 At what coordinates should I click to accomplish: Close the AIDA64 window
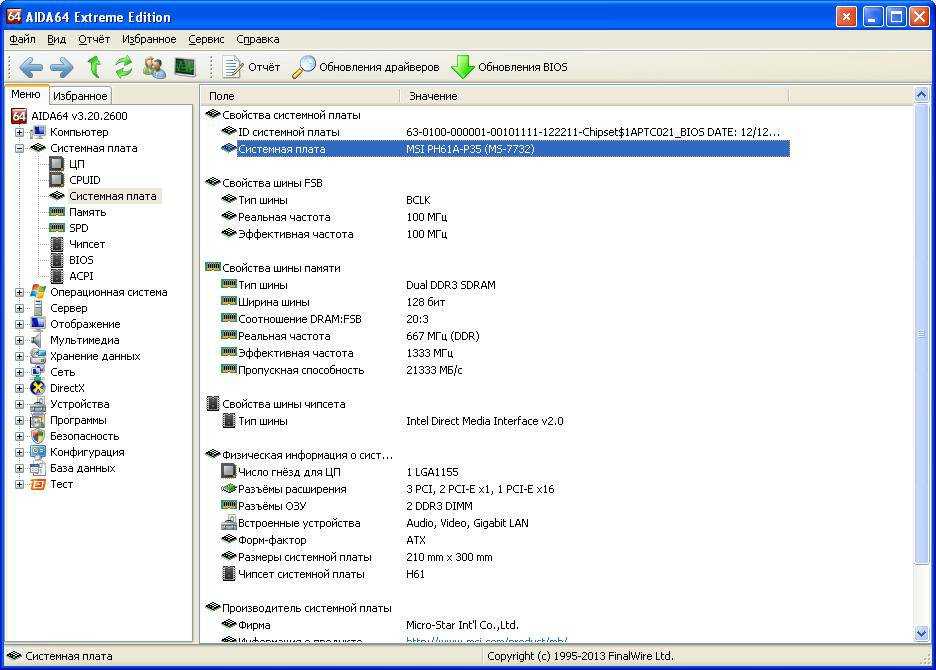[x=919, y=16]
